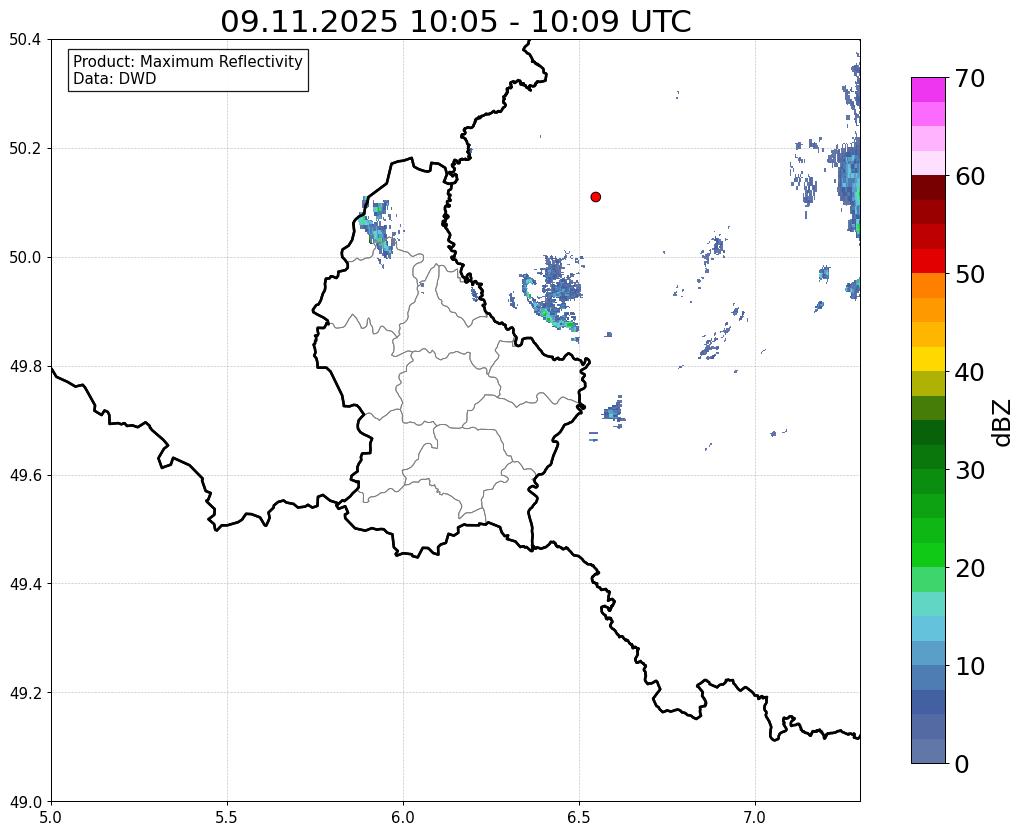The height and width of the screenshot is (834, 1023).
Task: Click the bright red 50 dBZ swatch
Action: [928, 261]
